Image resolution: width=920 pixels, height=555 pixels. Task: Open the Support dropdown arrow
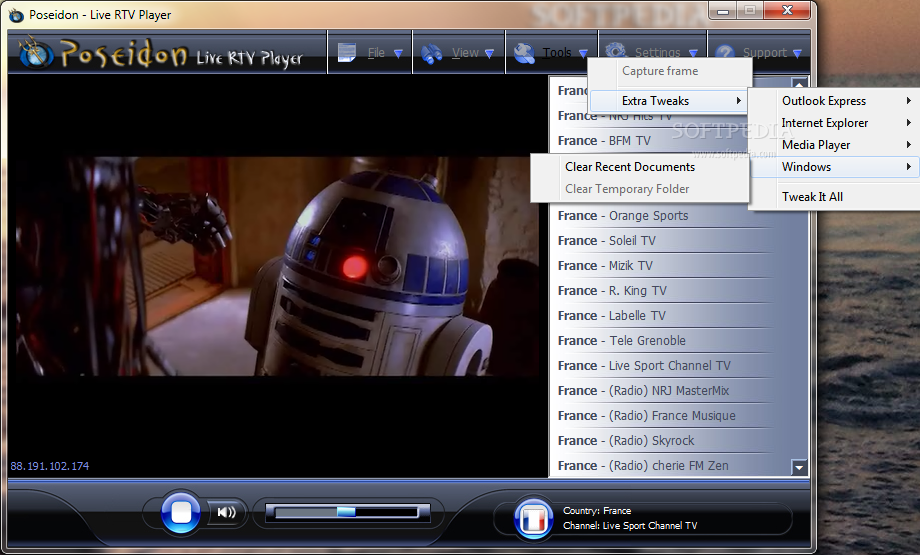coord(797,53)
